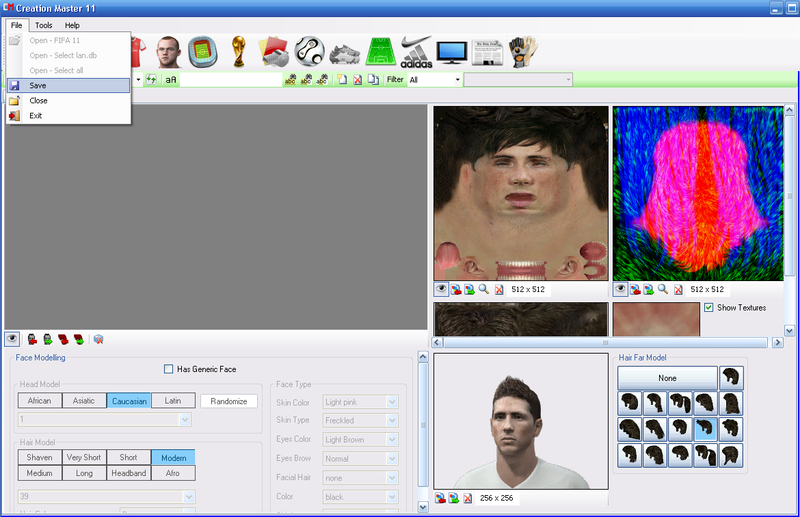Click the stadium icon in toolbar
The height and width of the screenshot is (517, 800).
coord(202,51)
